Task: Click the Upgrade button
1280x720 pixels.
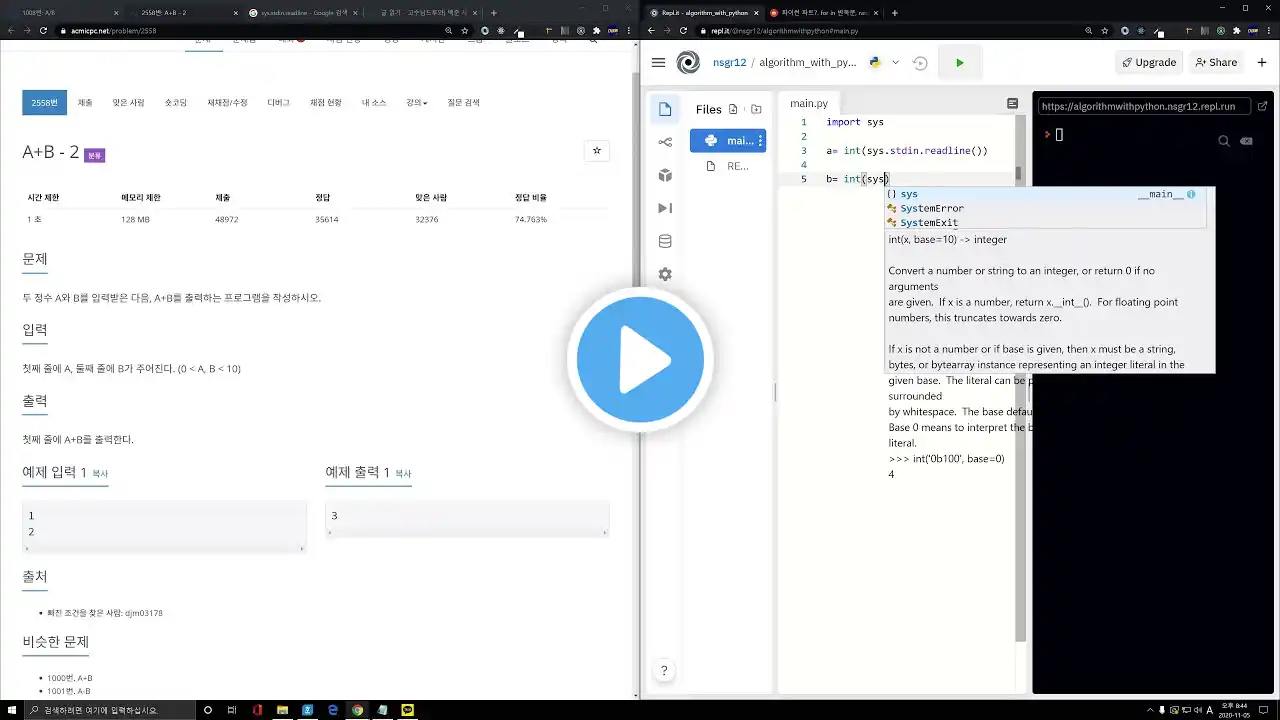Action: tap(1149, 62)
